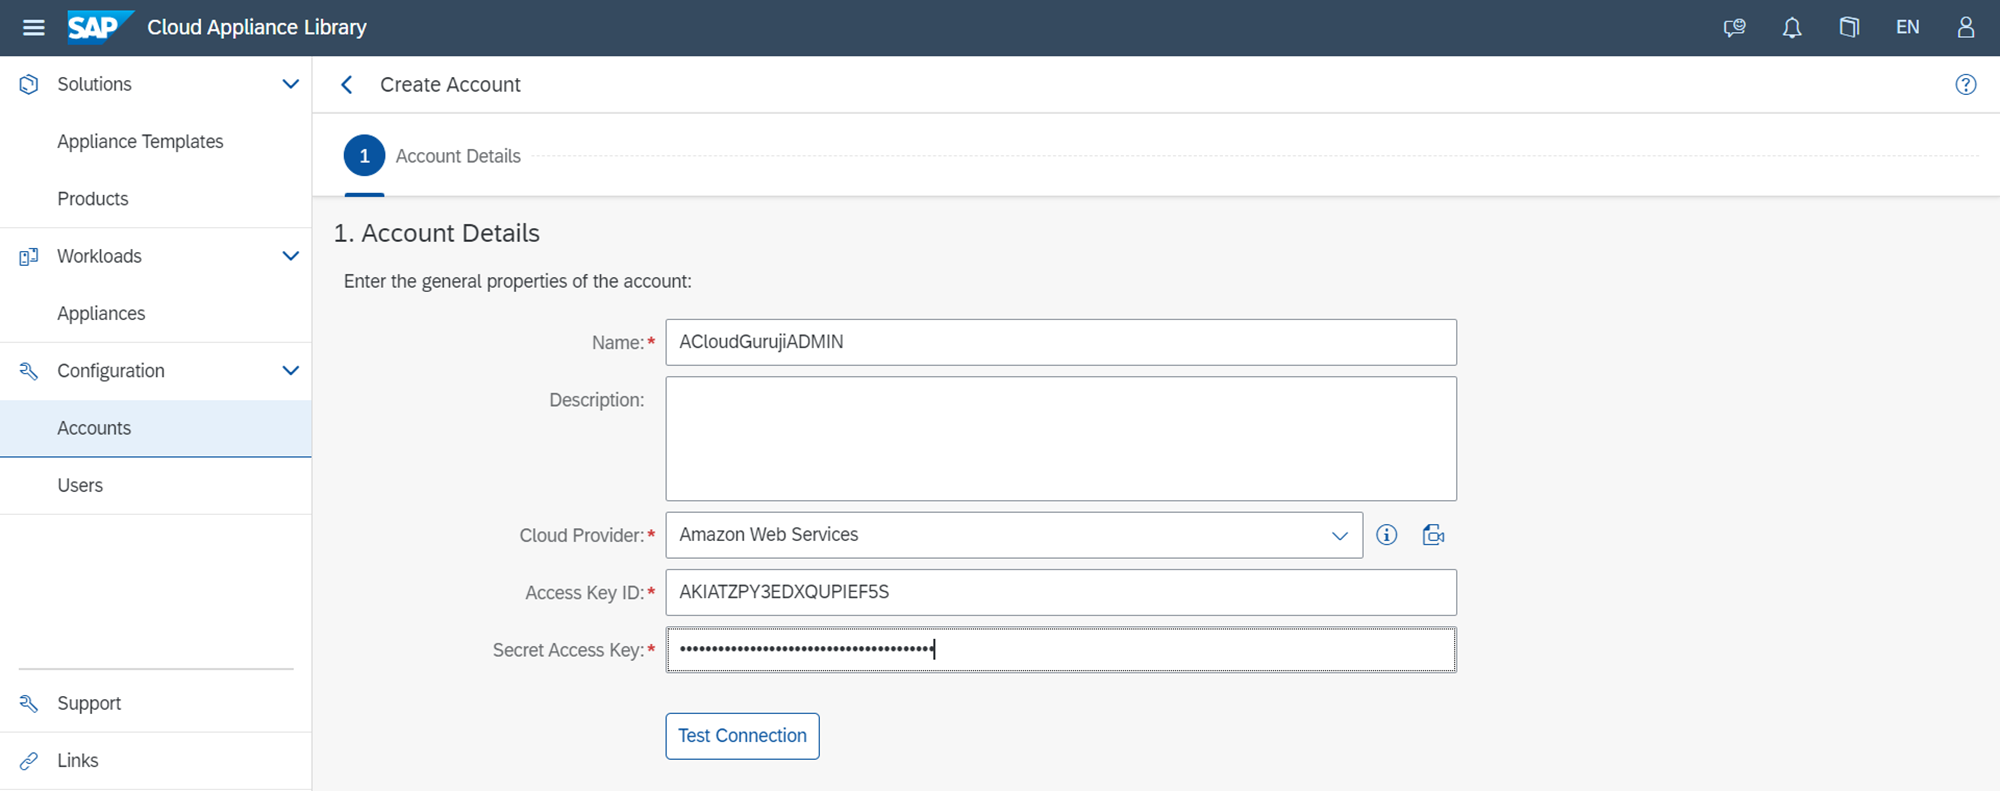Click the SAP logo
The image size is (2000, 791).
99,27
